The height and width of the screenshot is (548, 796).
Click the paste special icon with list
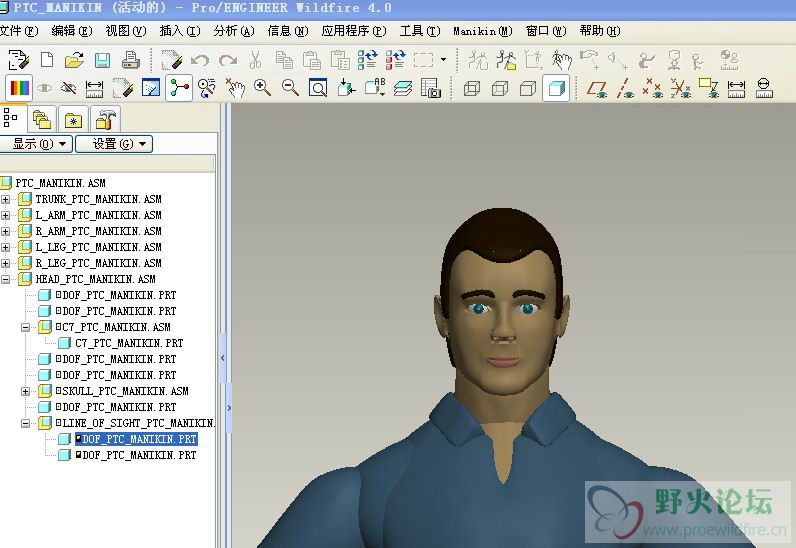click(x=340, y=60)
